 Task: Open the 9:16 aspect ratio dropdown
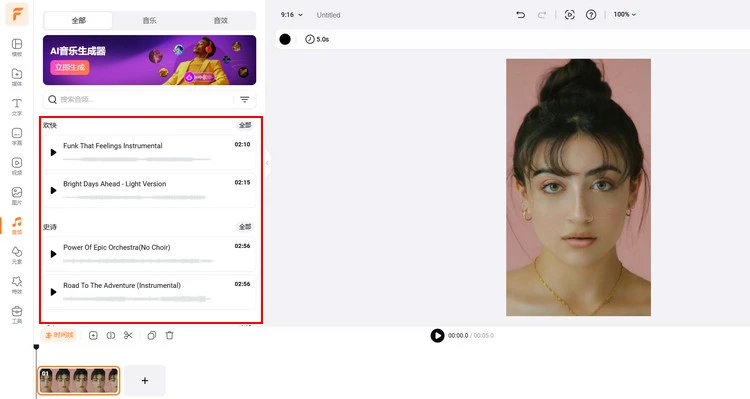292,15
